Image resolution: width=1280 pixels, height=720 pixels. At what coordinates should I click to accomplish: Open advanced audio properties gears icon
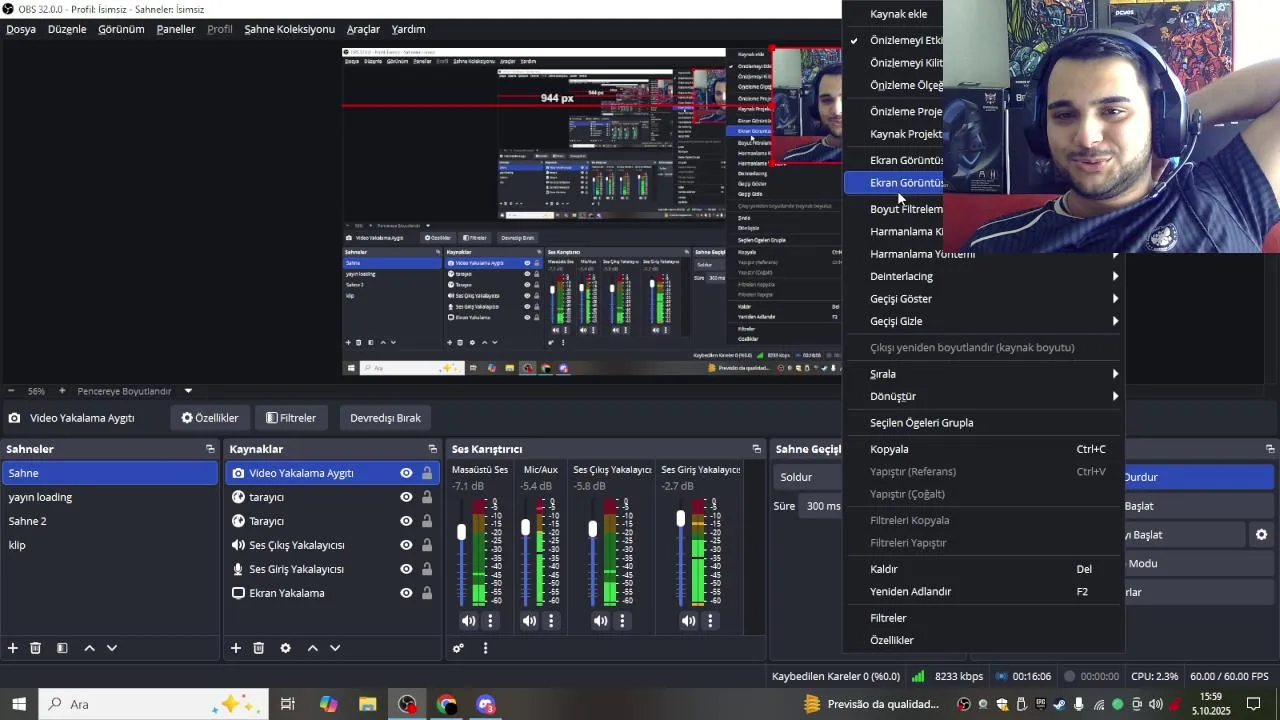coord(459,648)
